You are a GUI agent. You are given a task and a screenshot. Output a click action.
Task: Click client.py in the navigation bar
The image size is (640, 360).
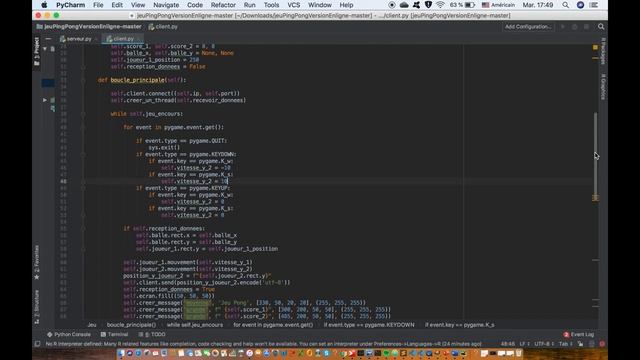click(x=163, y=27)
